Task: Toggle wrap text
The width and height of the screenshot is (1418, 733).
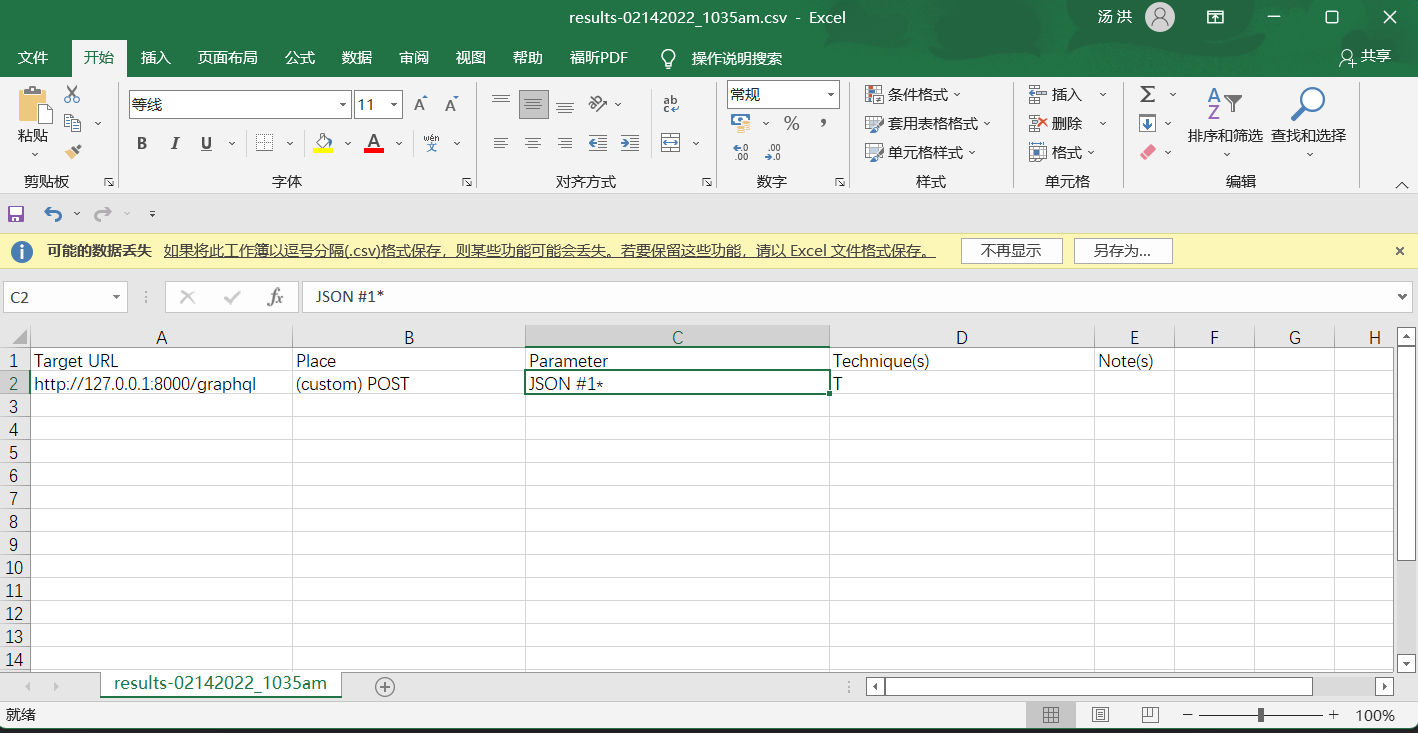Action: tap(670, 104)
